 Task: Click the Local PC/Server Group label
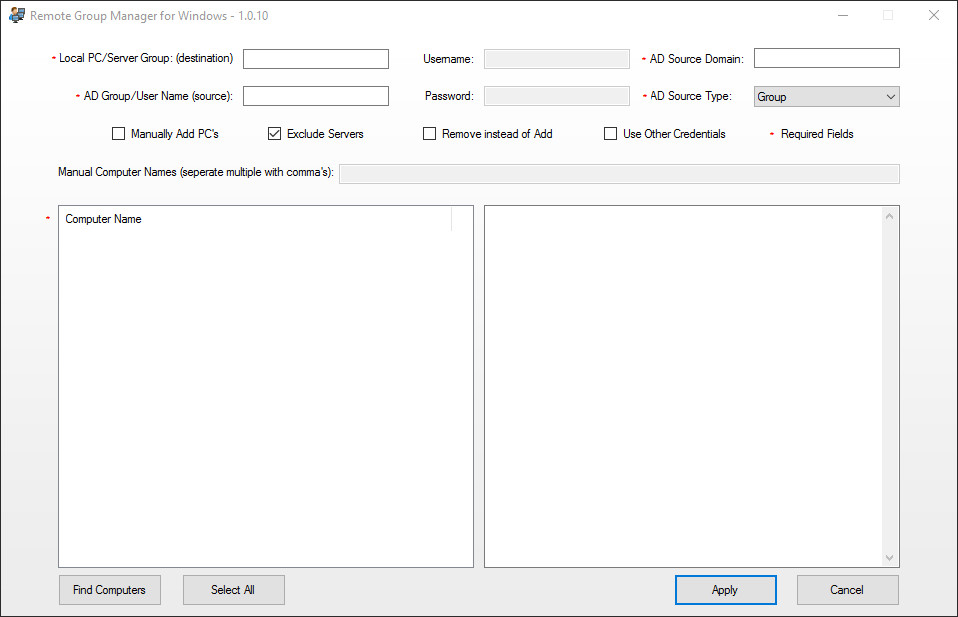(x=146, y=58)
